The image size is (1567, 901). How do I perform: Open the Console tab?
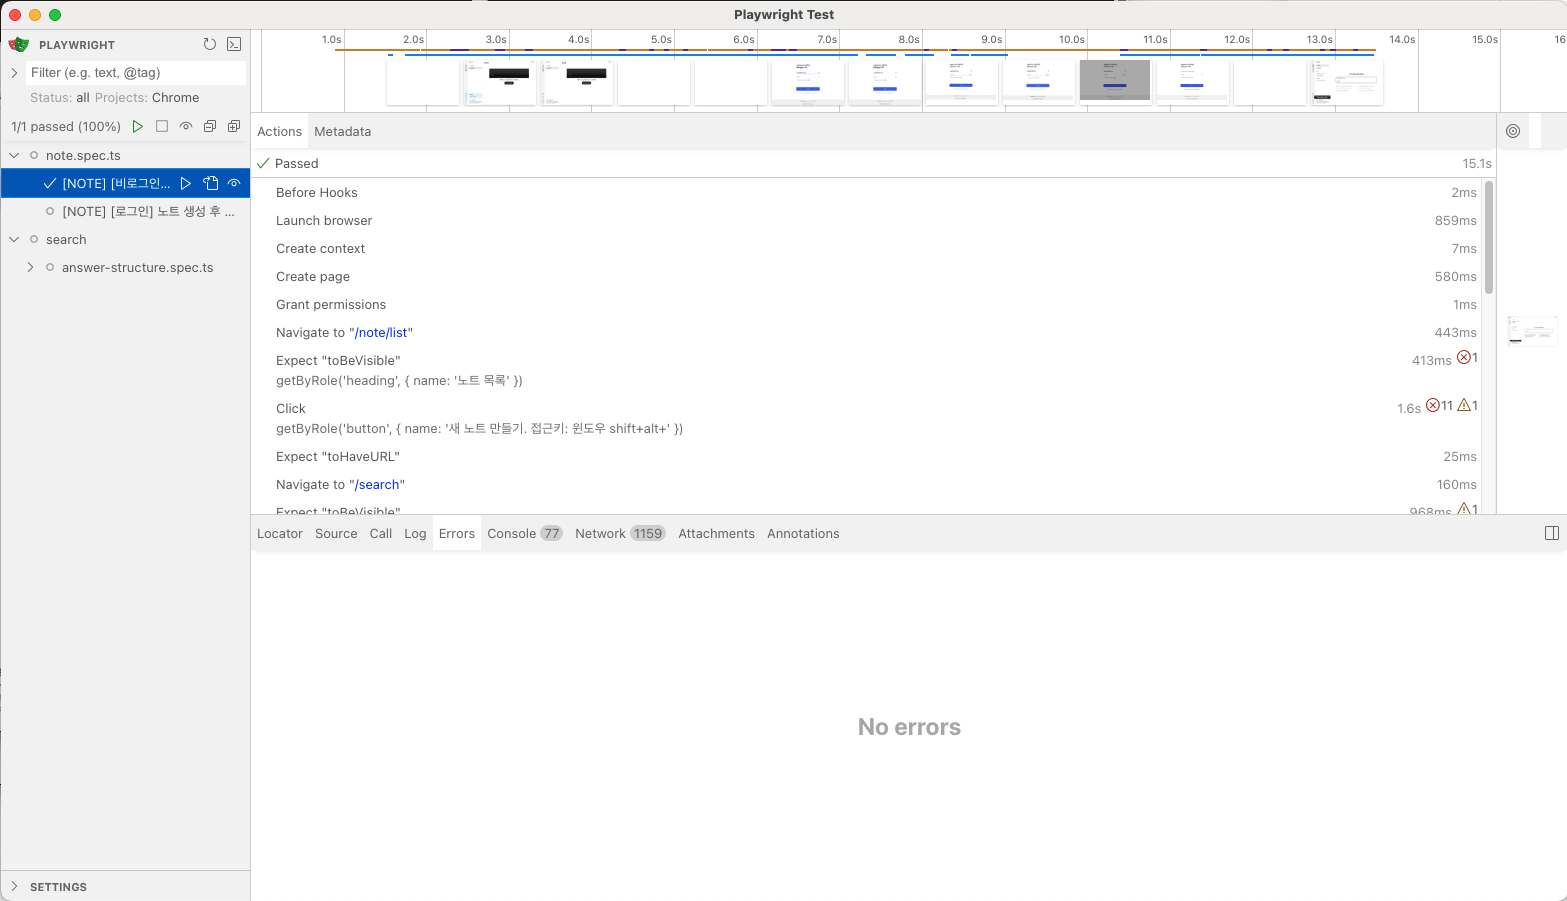(525, 533)
